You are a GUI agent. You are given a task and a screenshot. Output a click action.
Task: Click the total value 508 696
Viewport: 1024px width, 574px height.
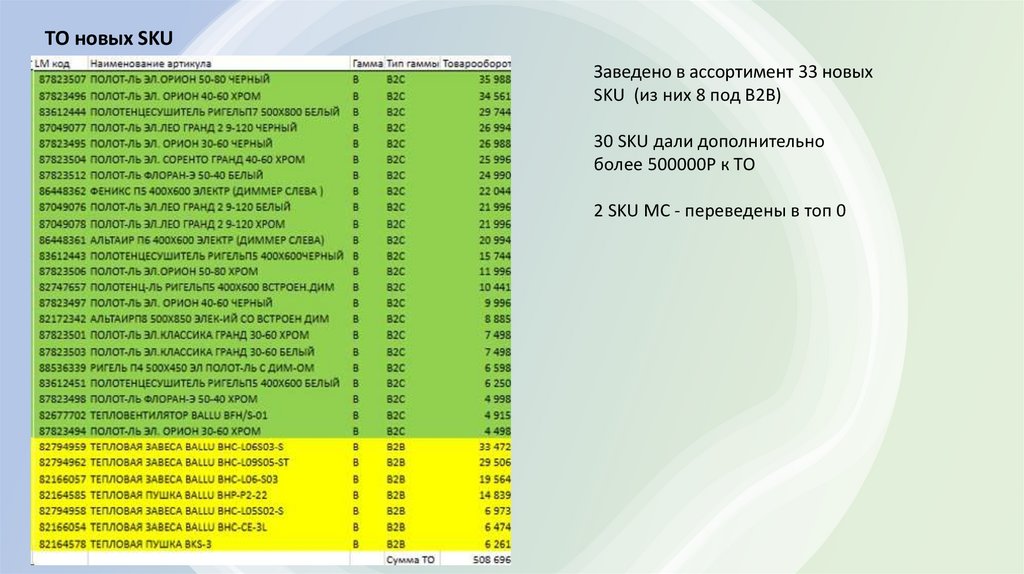[x=492, y=560]
